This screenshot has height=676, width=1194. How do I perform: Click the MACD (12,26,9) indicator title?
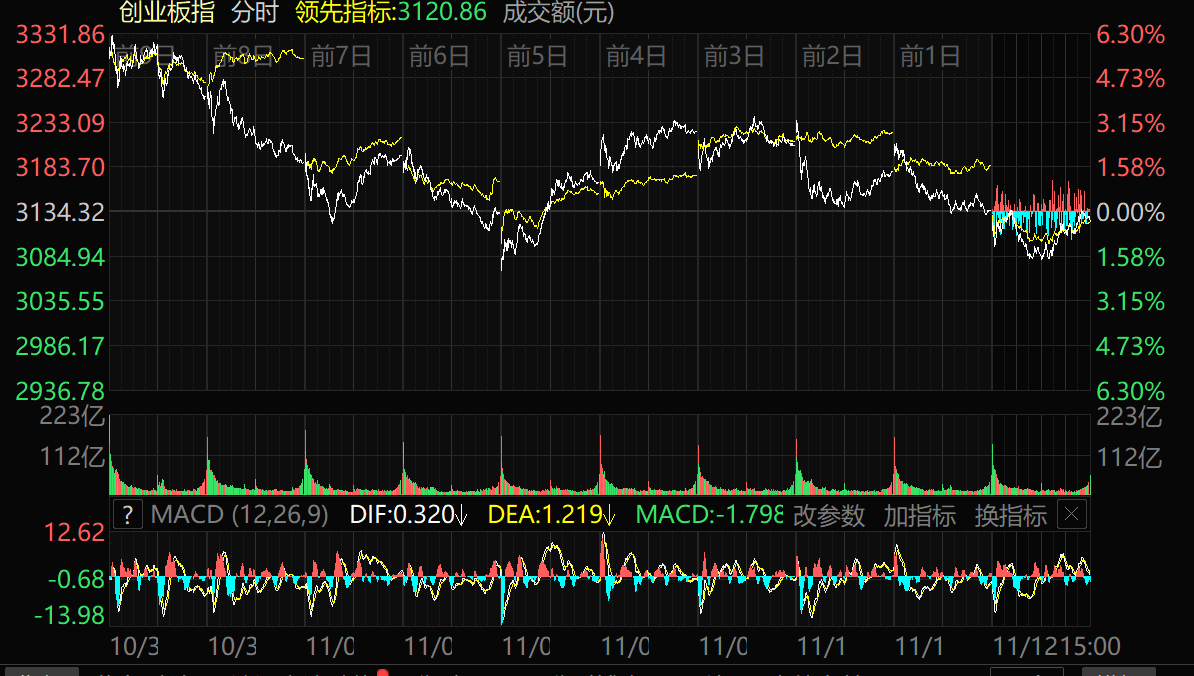240,516
